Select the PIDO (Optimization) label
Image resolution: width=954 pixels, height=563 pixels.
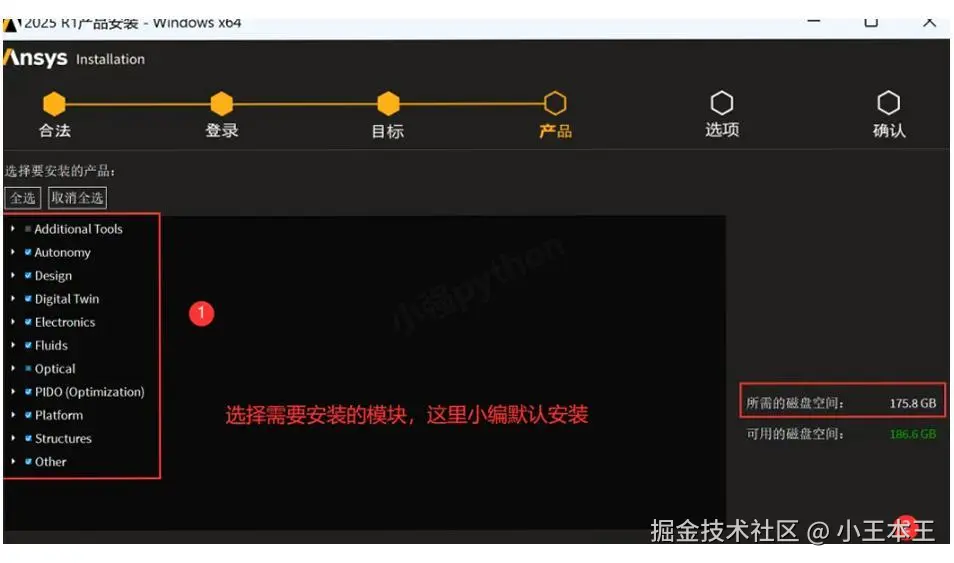[x=89, y=392]
